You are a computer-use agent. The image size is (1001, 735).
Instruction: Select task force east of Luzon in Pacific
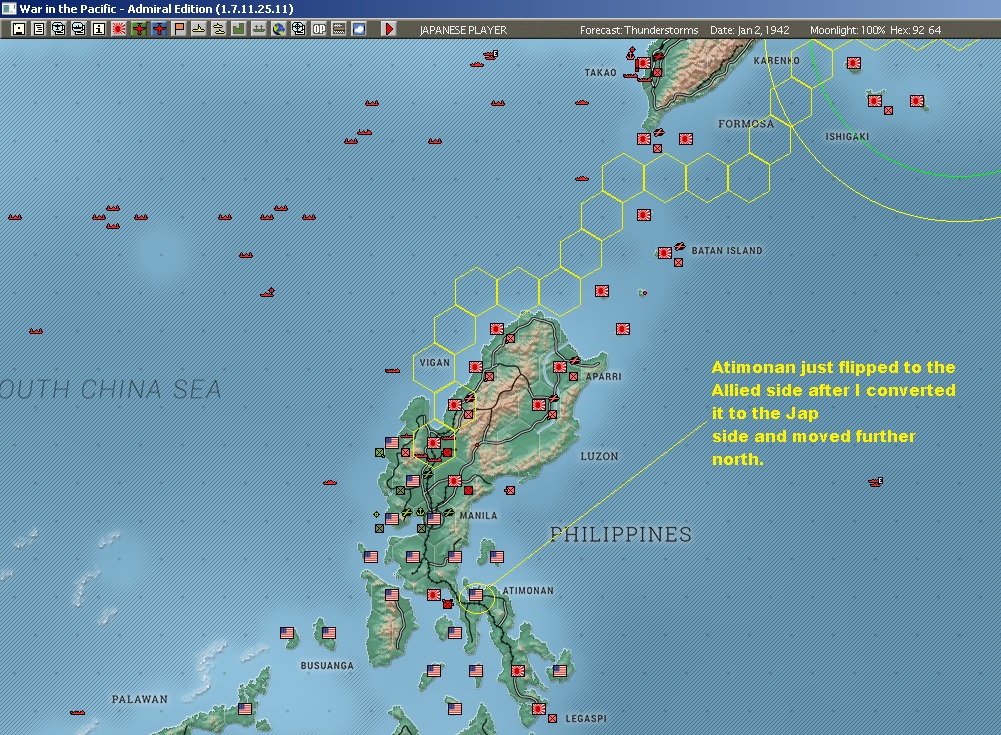tap(875, 482)
